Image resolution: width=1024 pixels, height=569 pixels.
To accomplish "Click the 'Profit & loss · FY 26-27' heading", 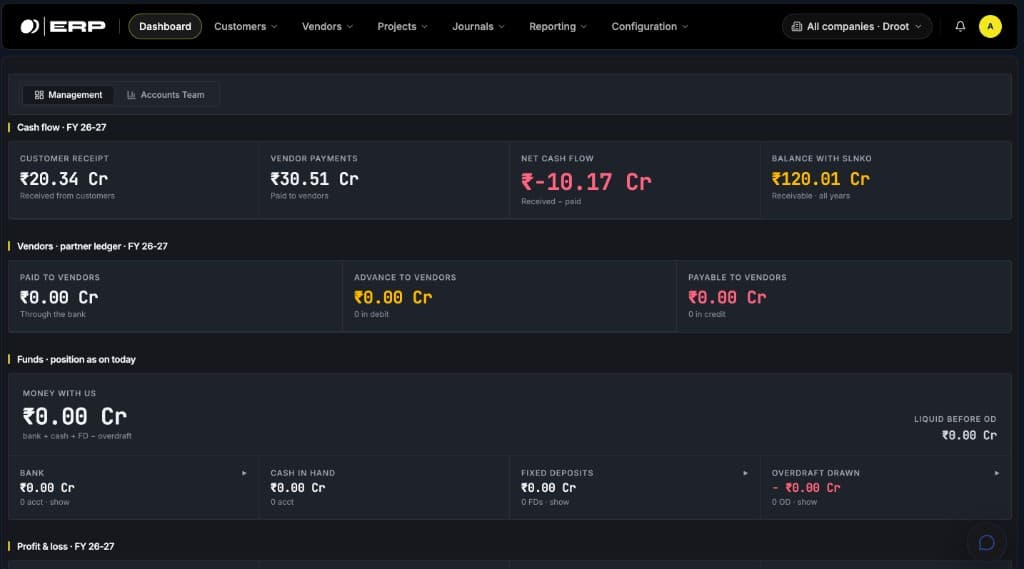I will [65, 546].
